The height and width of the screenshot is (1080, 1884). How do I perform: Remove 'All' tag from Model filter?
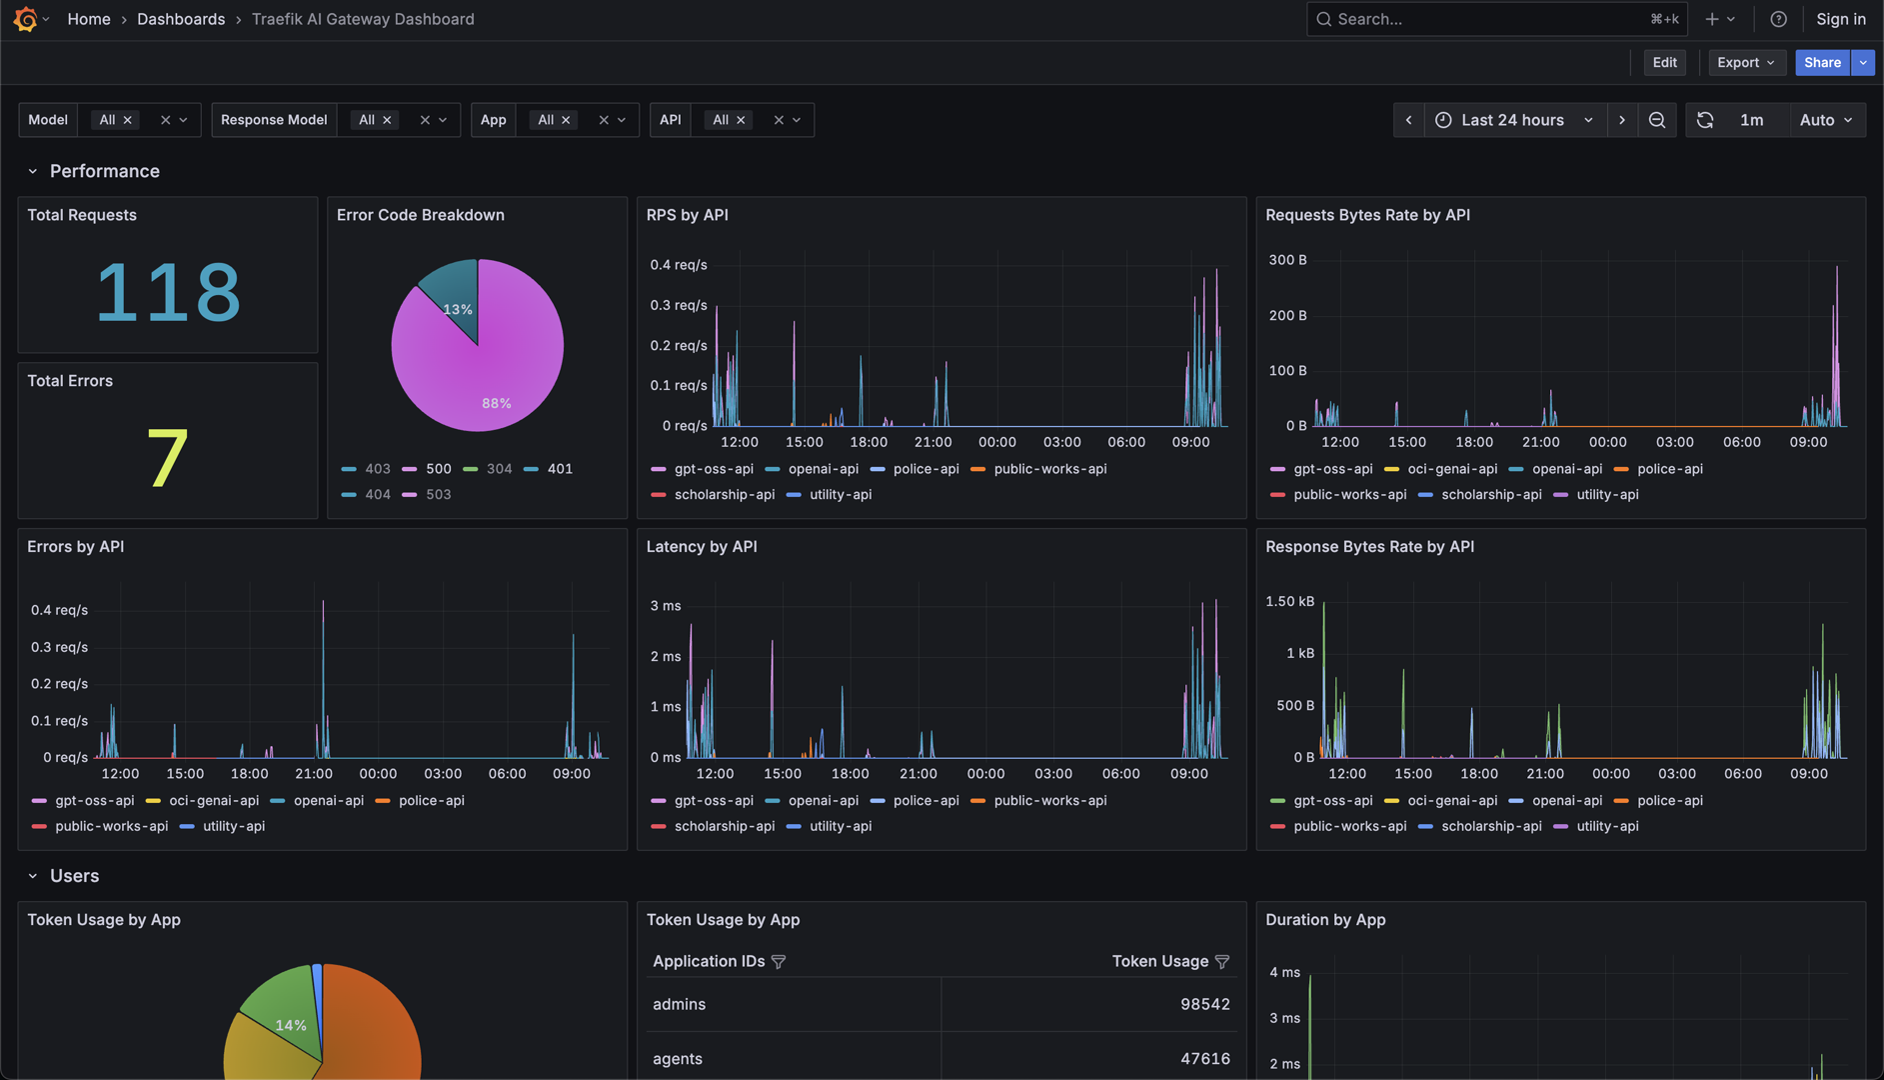[127, 120]
